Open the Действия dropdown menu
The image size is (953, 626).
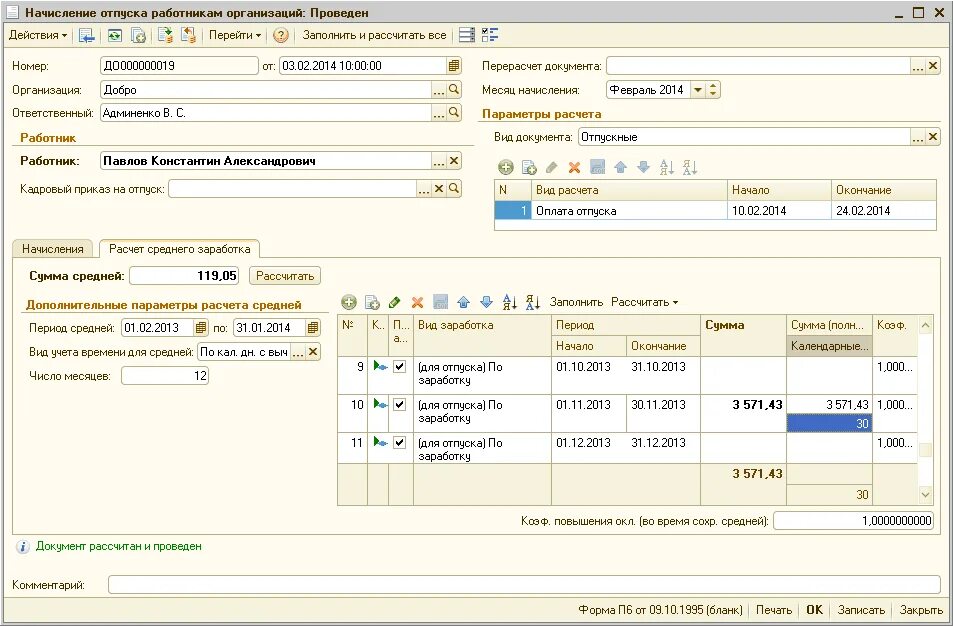coord(38,35)
